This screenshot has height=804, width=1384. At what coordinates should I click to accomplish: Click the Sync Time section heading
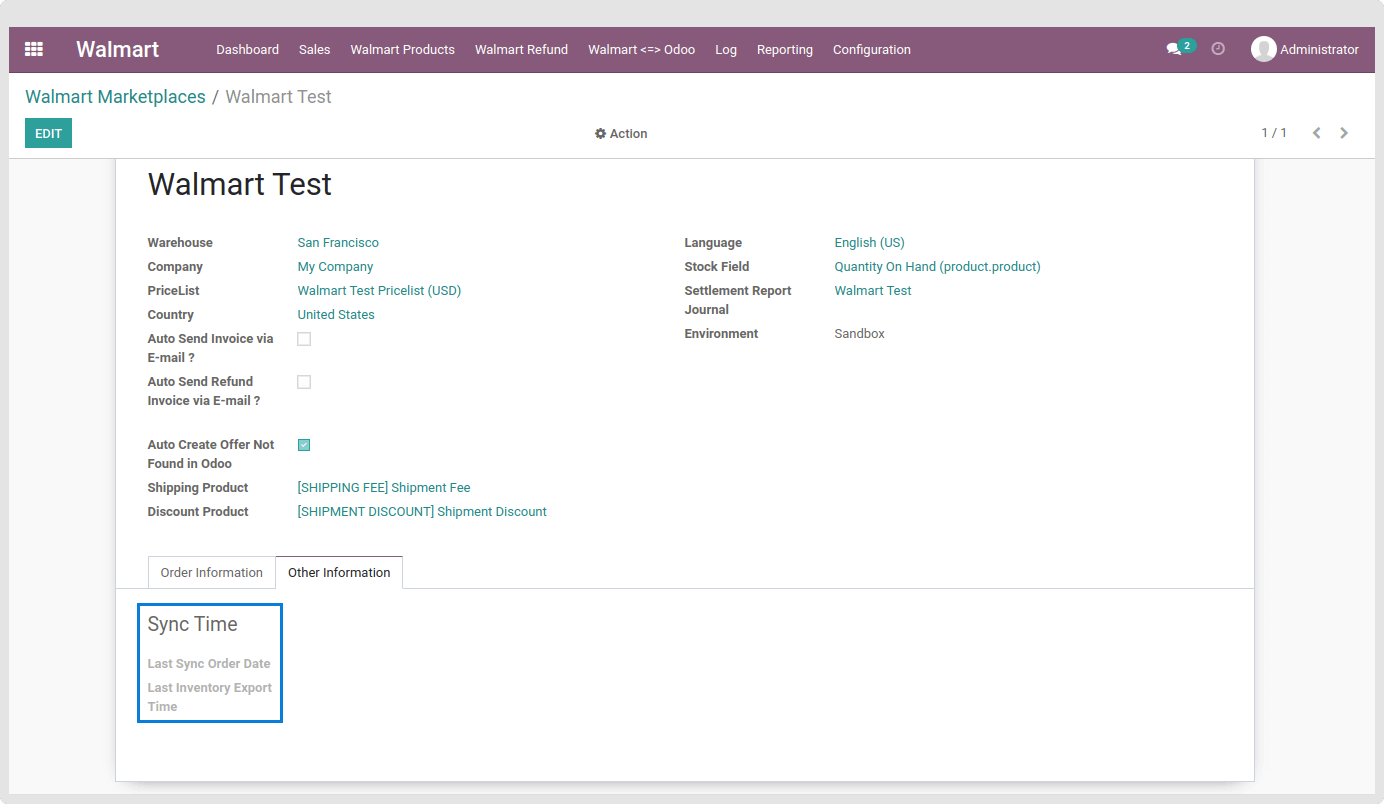click(x=193, y=624)
